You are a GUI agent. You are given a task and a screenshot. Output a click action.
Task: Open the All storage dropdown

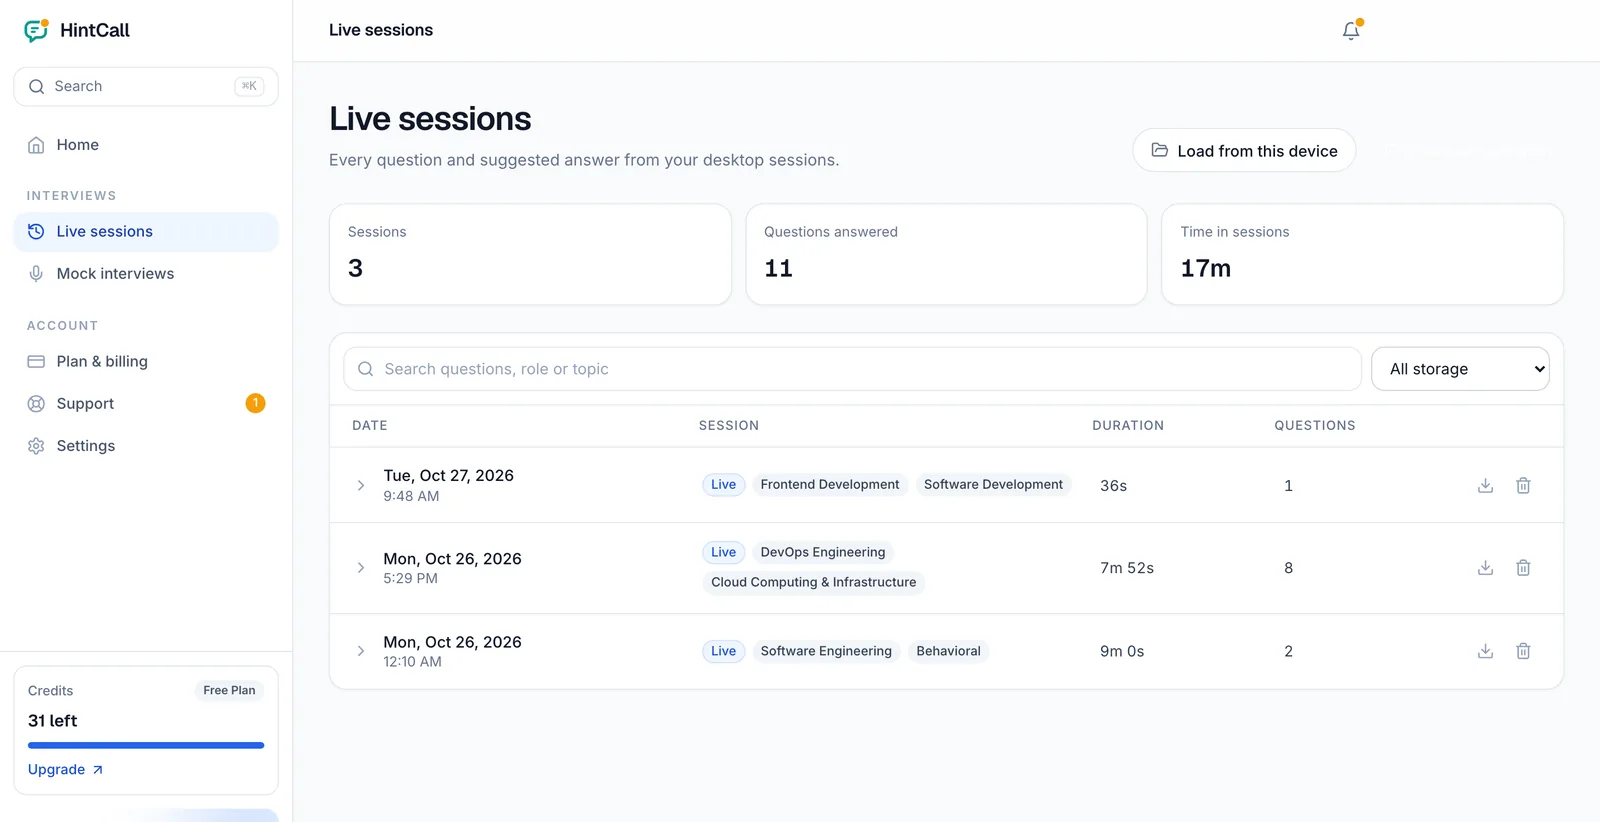(x=1460, y=369)
